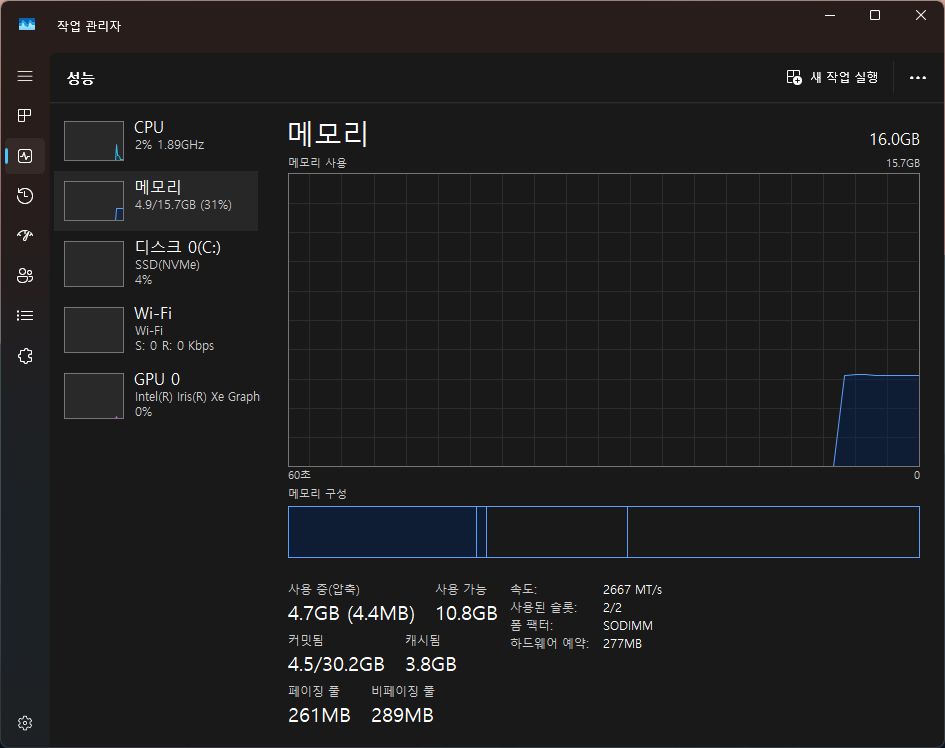Click the 새 작업 실행 button
Image resolution: width=945 pixels, height=748 pixels.
[833, 77]
